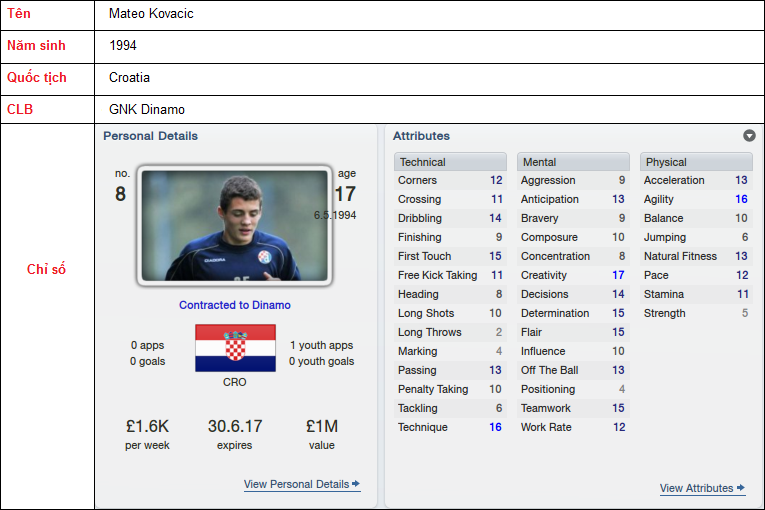Click the View Attributes arrow icon
This screenshot has height=510, width=765.
point(741,488)
